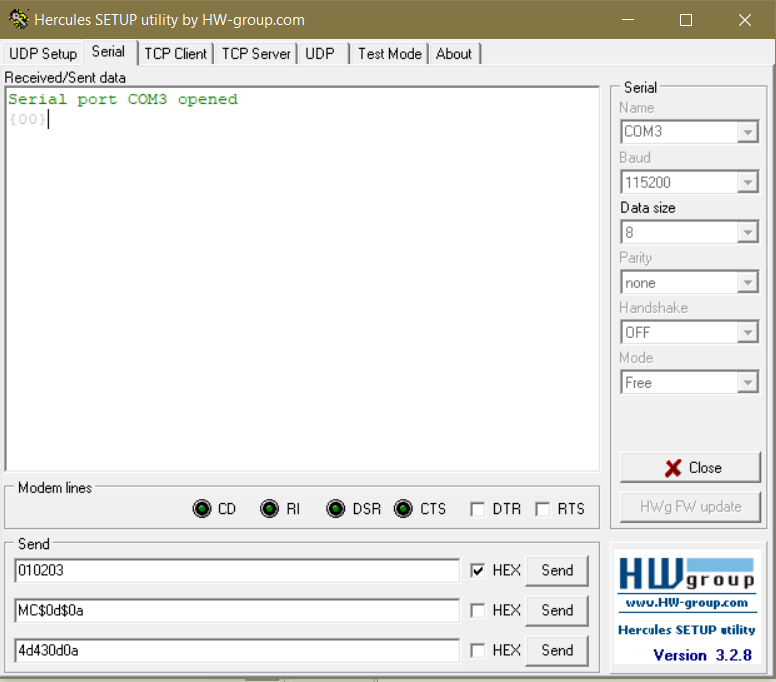Send the 010203 hex data
The height and width of the screenshot is (682, 776).
tap(557, 571)
